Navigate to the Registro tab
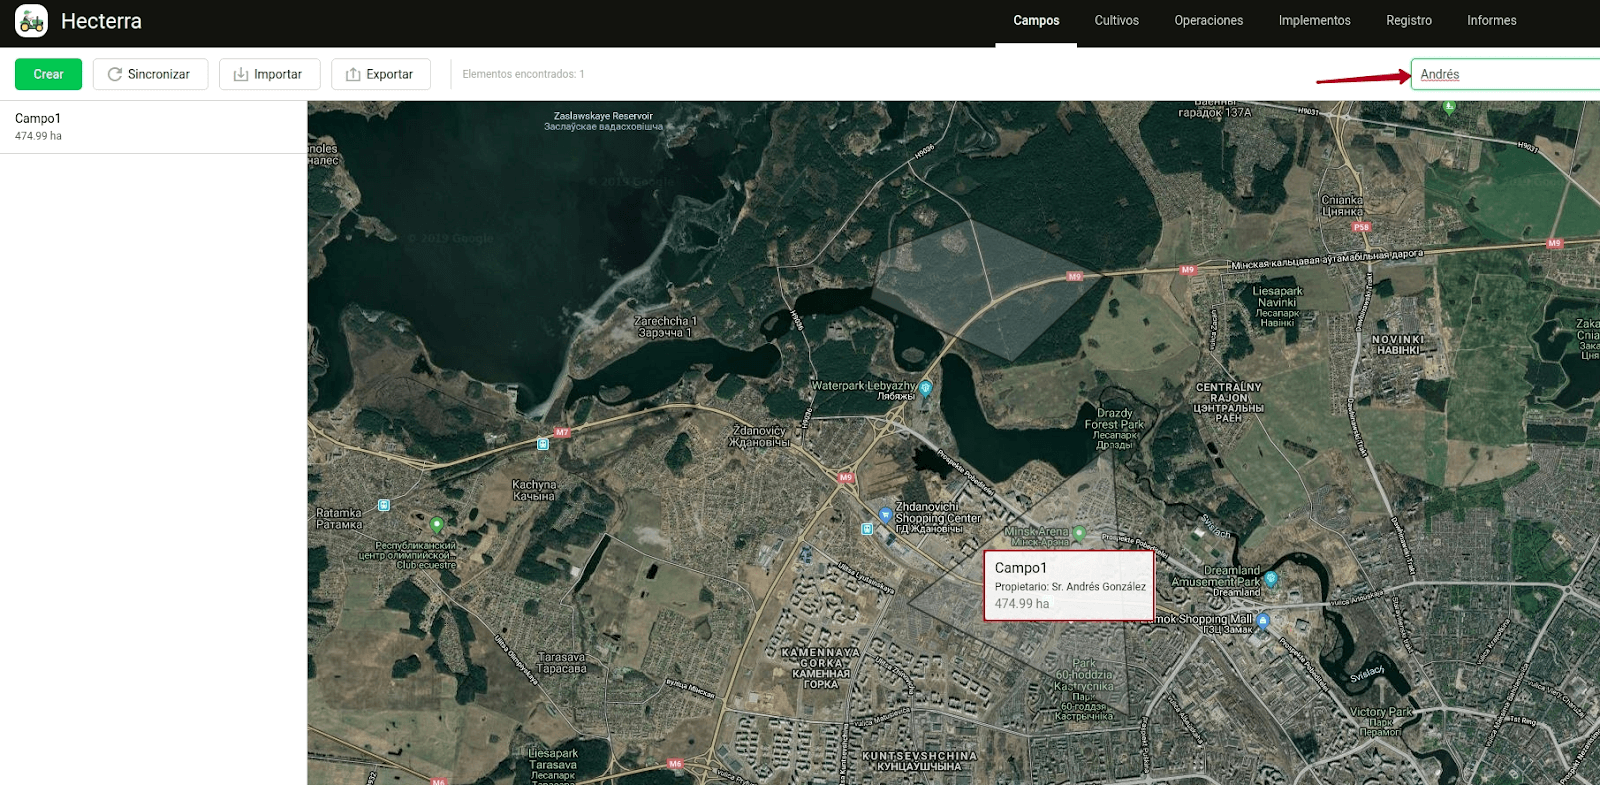The width and height of the screenshot is (1600, 785). 1408,21
